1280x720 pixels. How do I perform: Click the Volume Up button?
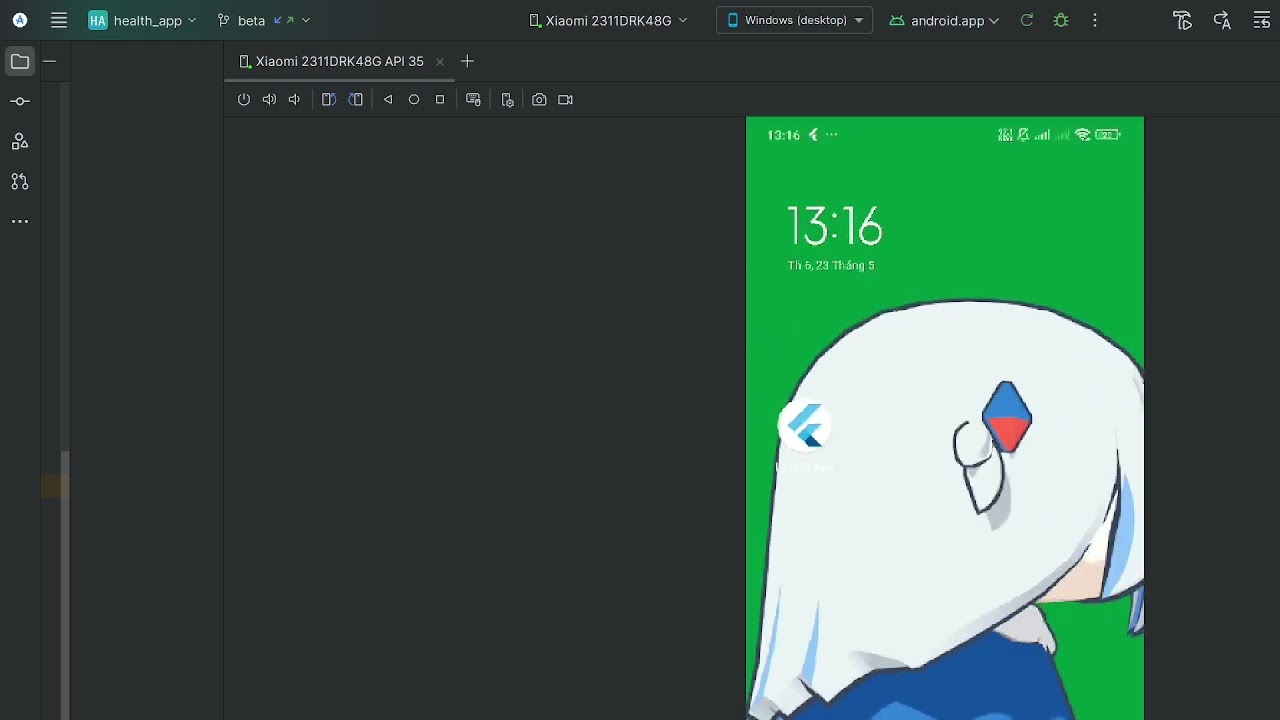click(269, 99)
